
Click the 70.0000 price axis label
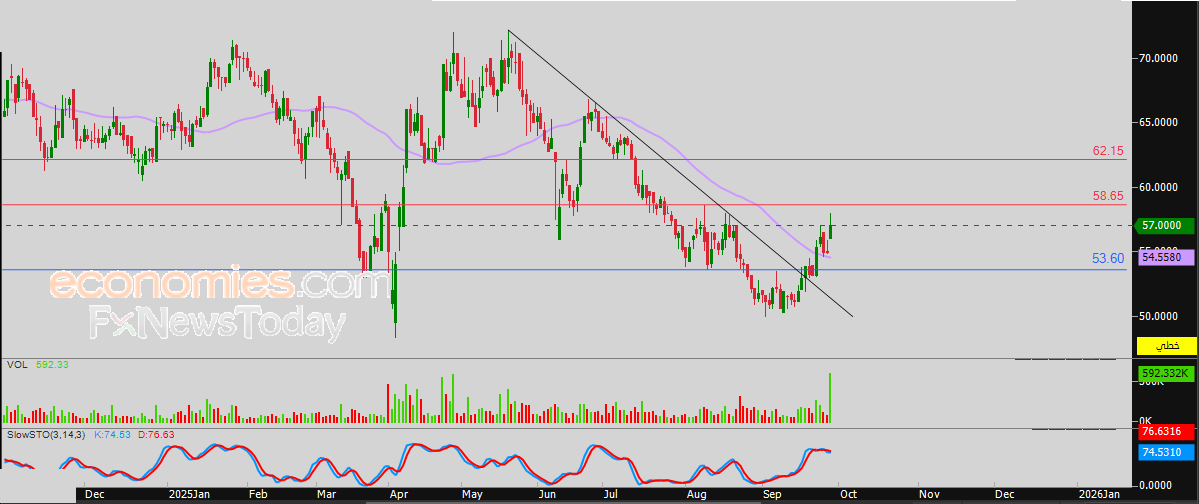1160,58
